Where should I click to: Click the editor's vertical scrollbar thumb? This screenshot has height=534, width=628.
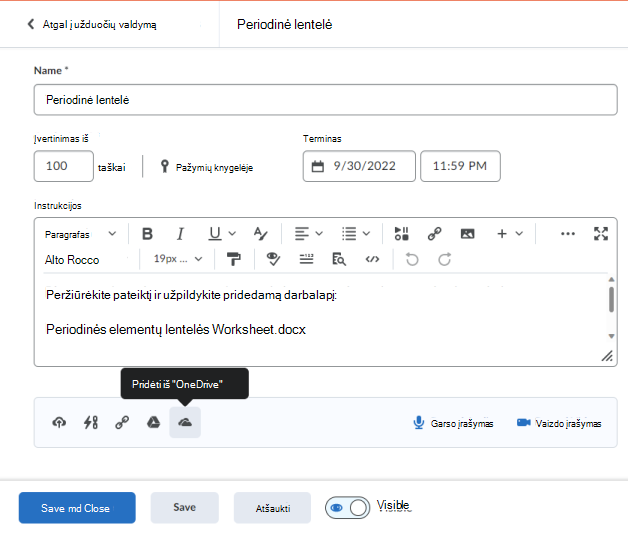(611, 299)
